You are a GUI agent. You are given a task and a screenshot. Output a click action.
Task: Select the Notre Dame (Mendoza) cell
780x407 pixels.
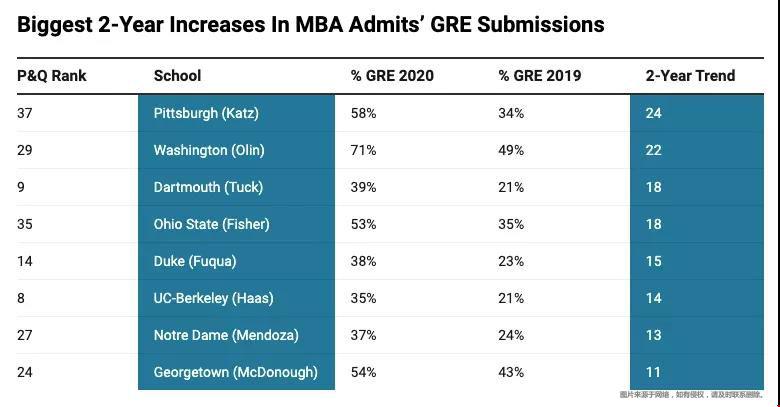(x=226, y=335)
